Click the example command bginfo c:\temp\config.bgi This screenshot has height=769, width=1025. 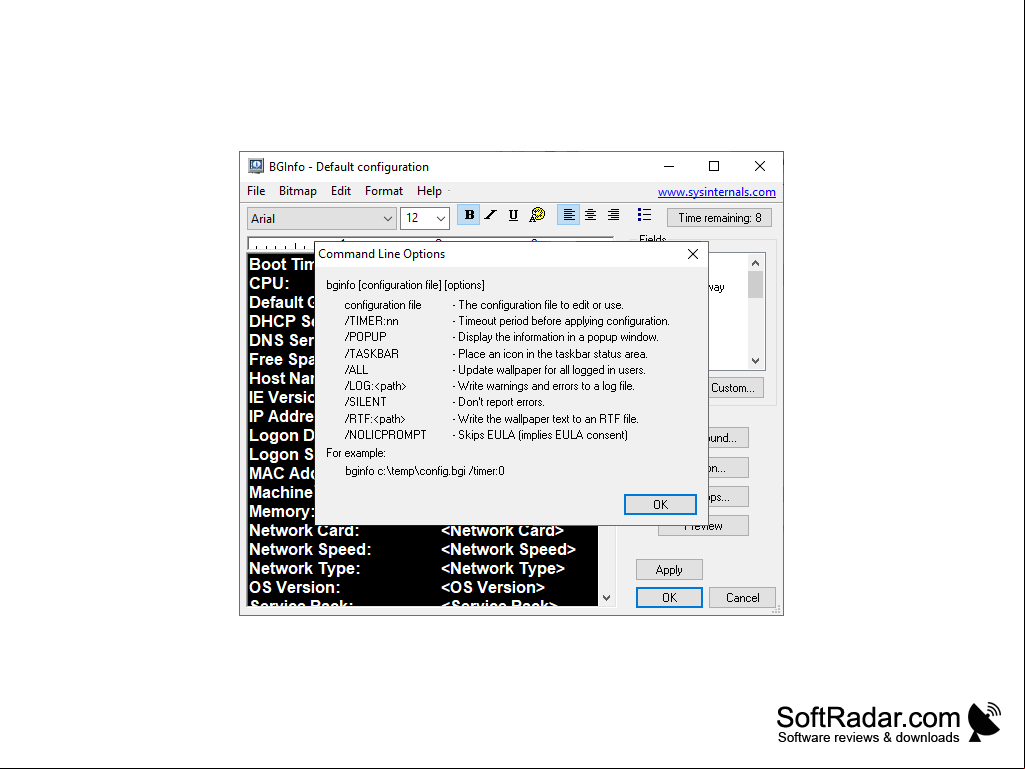point(425,471)
